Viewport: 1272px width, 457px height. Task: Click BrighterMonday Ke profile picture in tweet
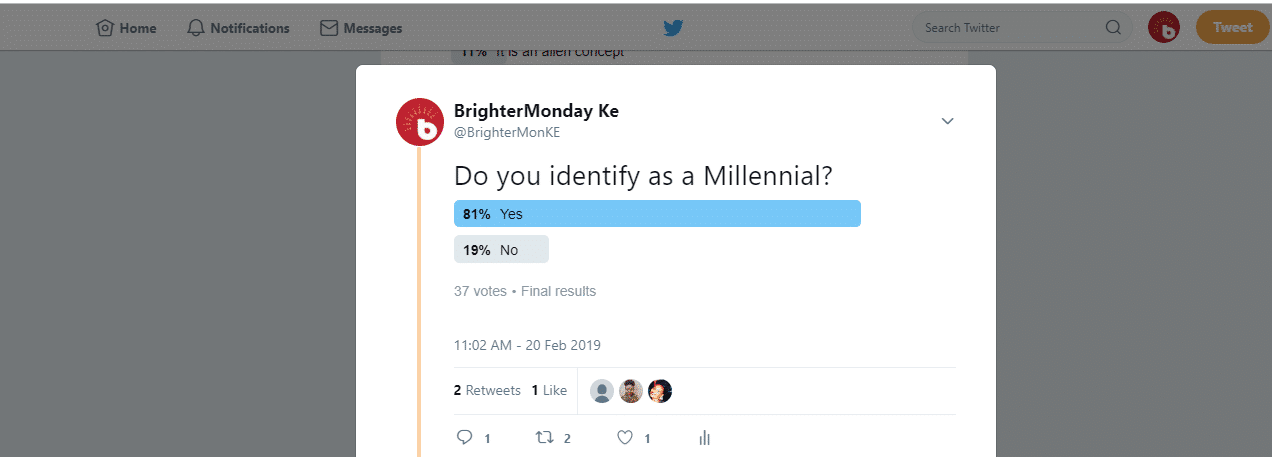[420, 122]
